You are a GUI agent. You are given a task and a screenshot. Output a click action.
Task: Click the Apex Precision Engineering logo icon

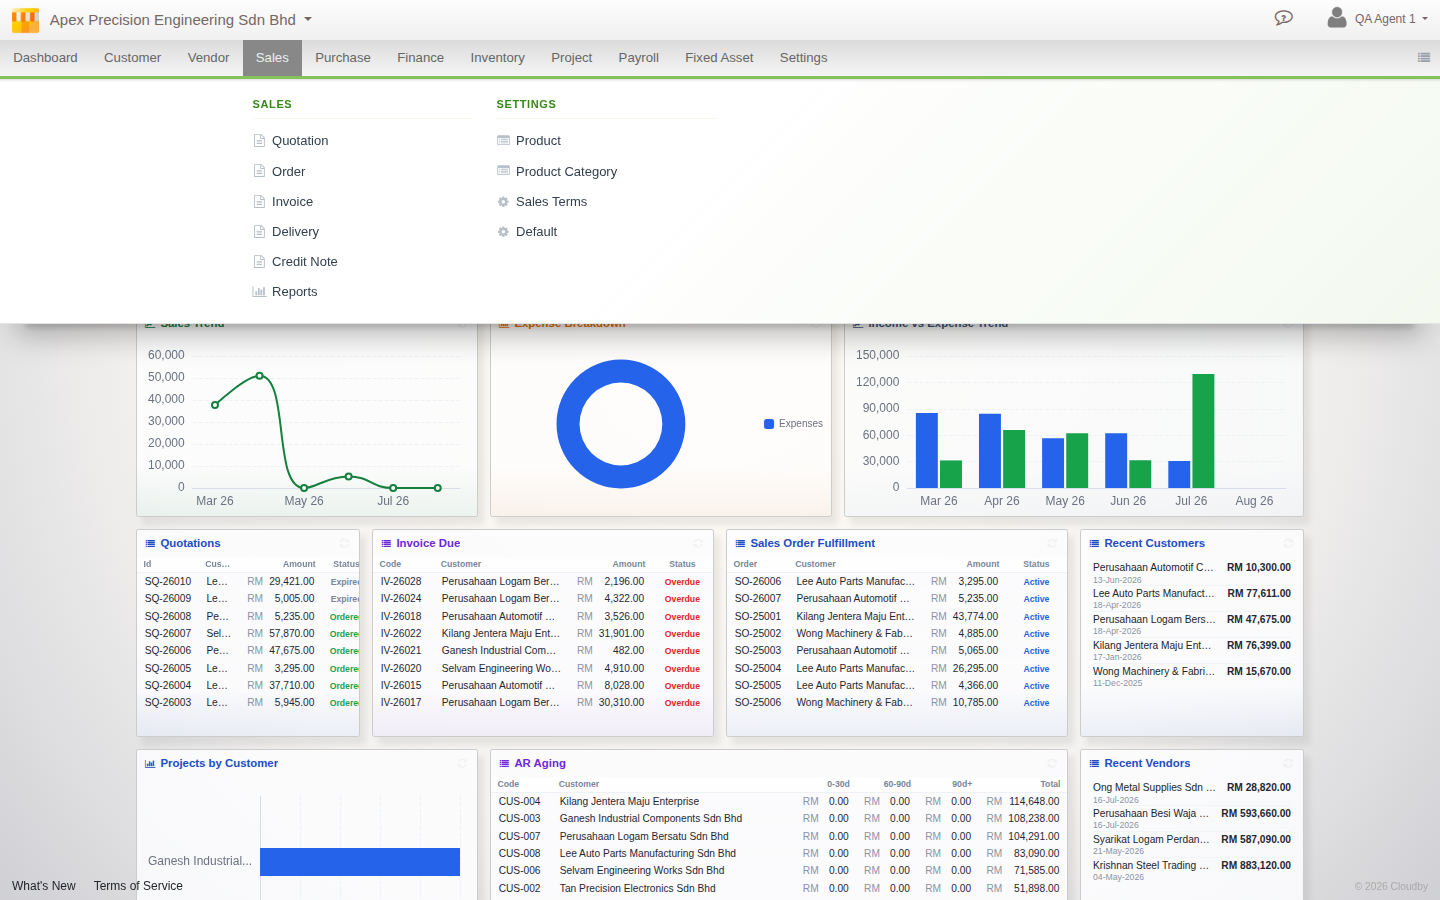pos(25,20)
